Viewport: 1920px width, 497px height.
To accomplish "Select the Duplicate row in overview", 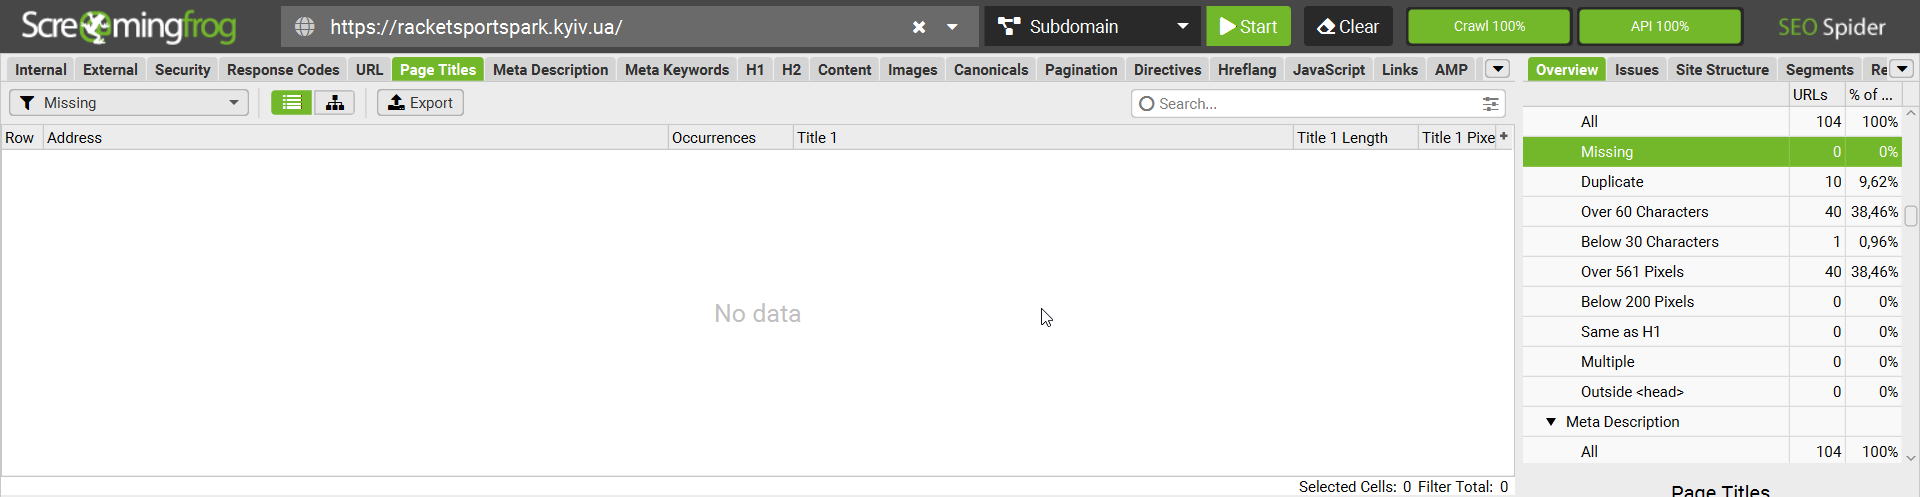I will tap(1711, 182).
